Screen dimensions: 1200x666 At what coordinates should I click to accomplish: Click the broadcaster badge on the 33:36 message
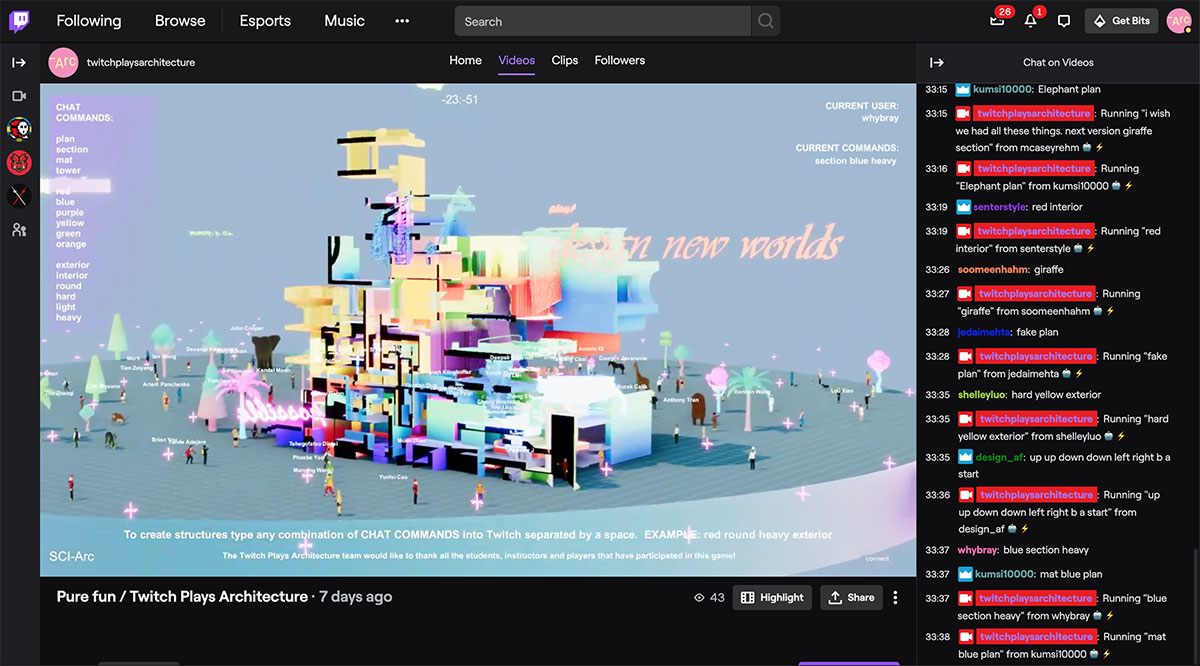click(x=964, y=495)
